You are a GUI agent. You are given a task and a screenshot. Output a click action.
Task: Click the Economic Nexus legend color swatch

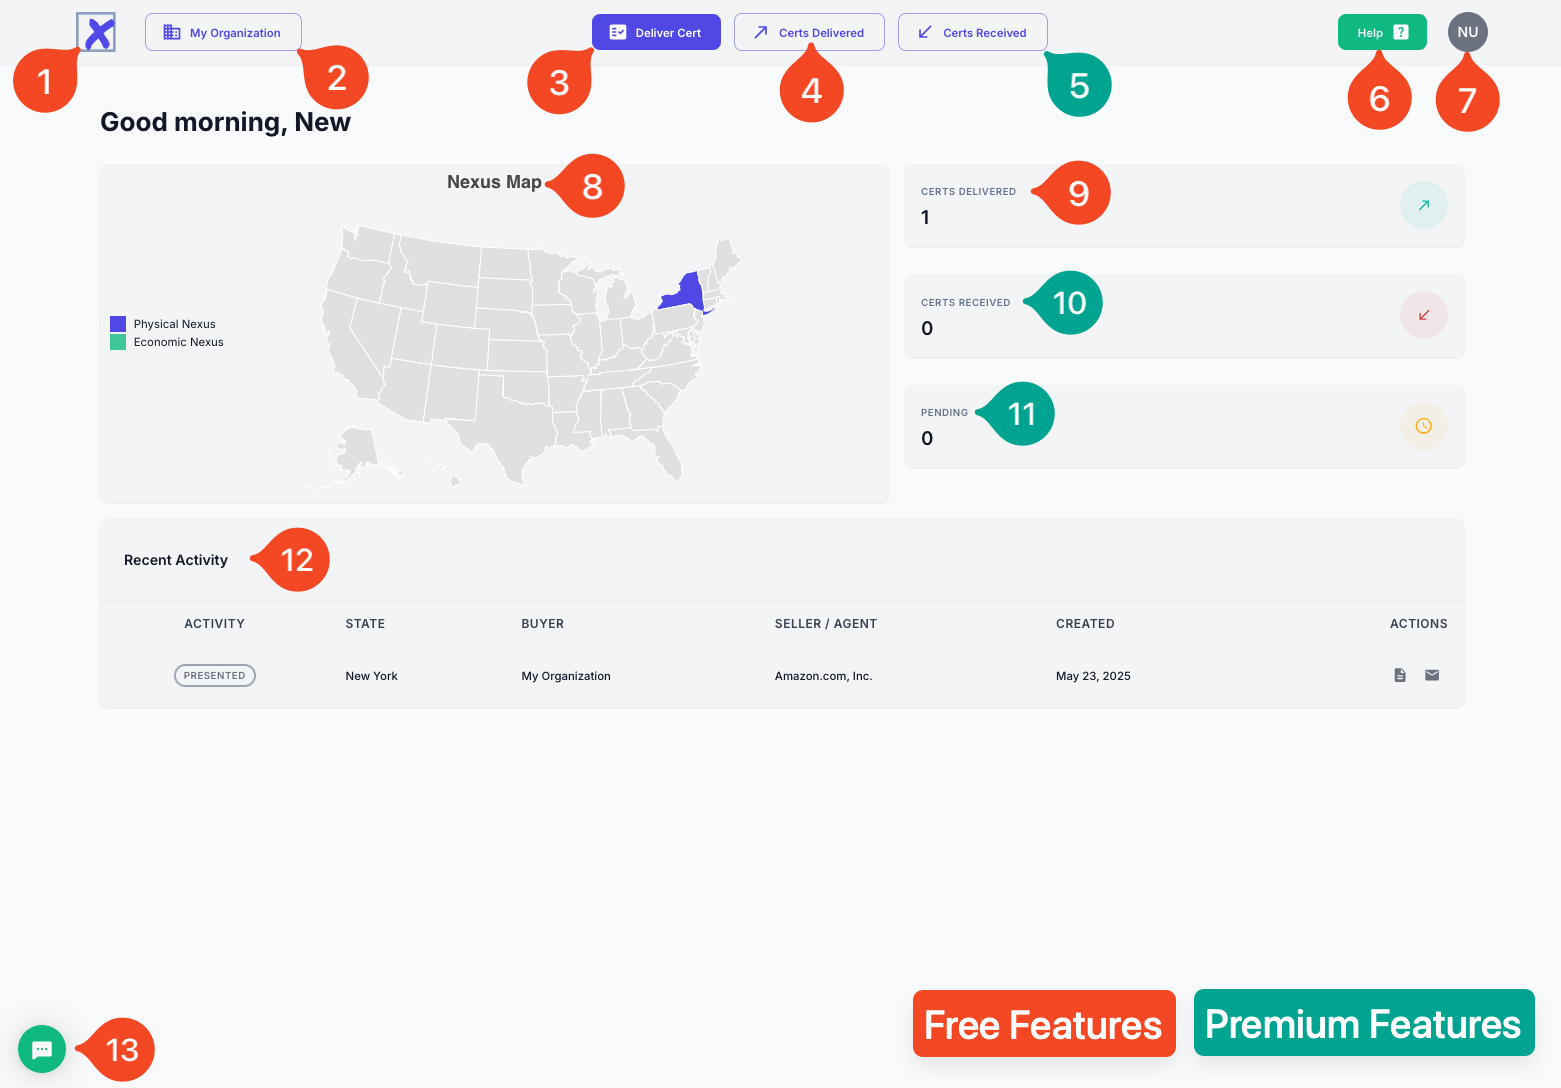(x=118, y=342)
